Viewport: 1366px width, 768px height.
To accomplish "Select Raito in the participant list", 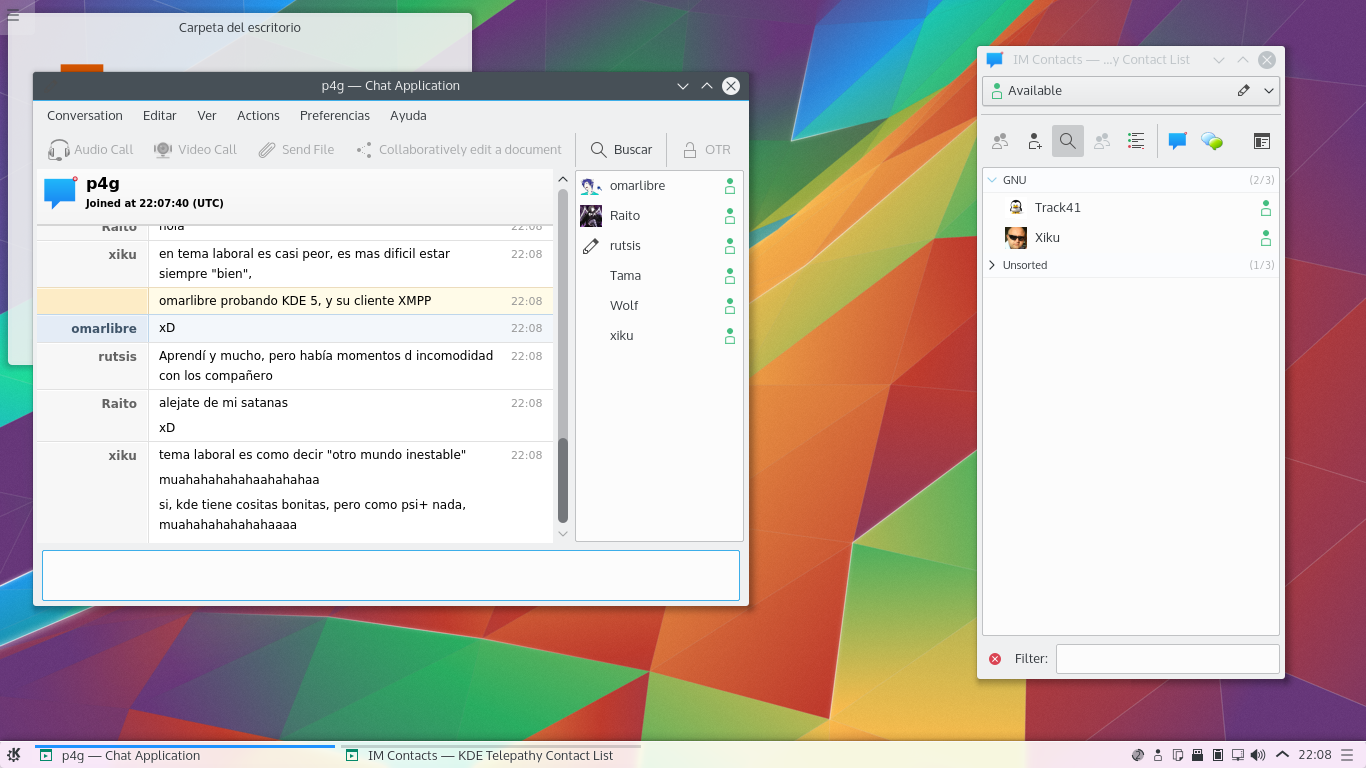I will tap(659, 216).
